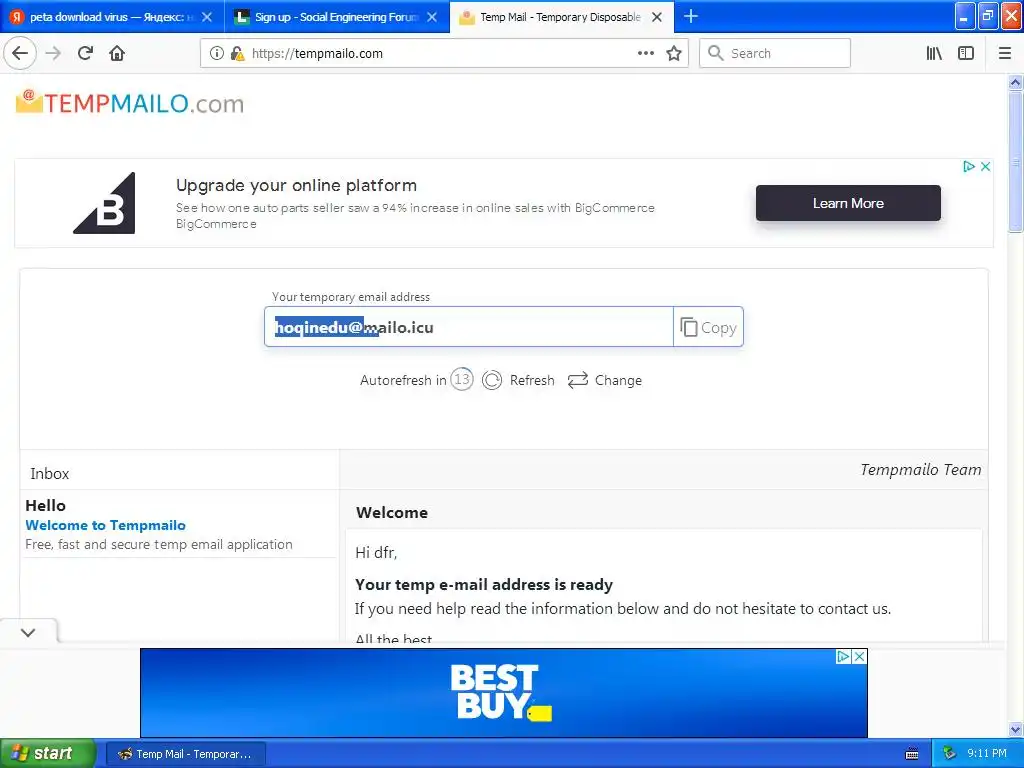
Task: Open the TEMPMAILO.com logo link
Action: [x=129, y=103]
